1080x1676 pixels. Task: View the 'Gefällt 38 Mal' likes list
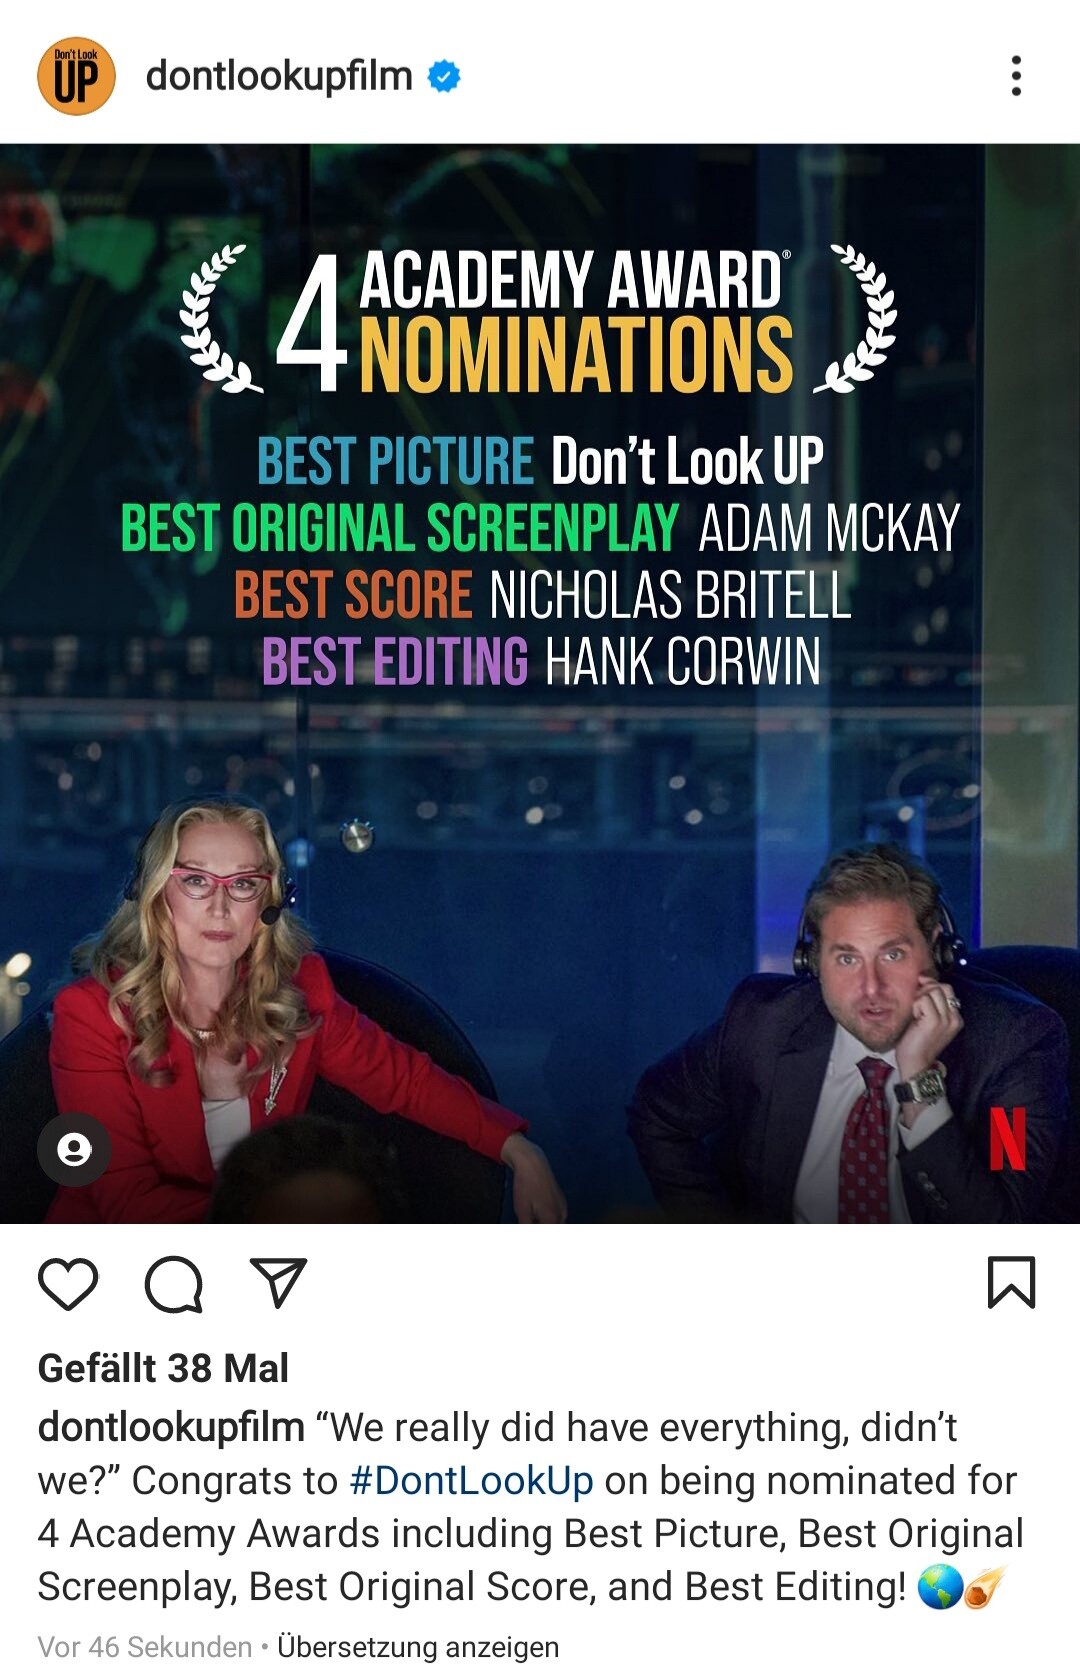point(163,1368)
